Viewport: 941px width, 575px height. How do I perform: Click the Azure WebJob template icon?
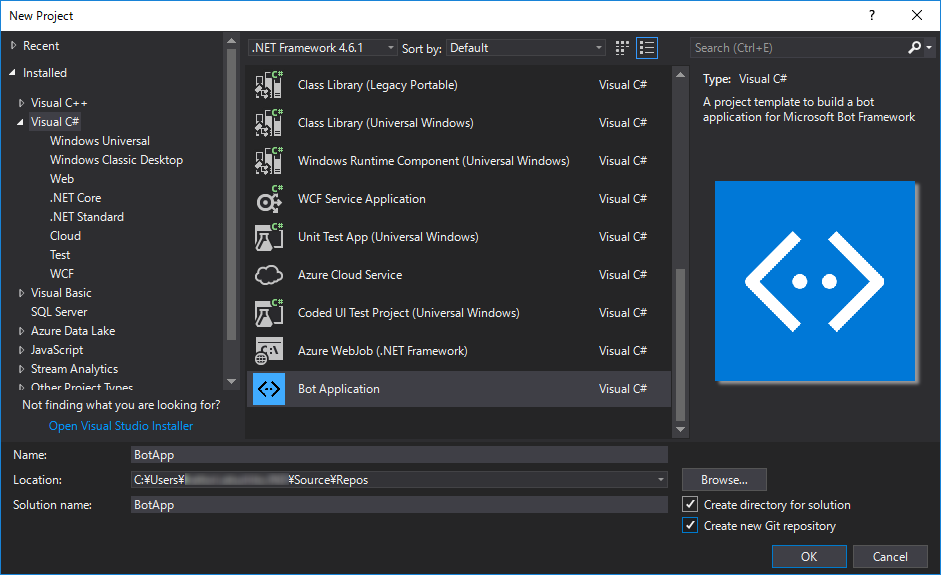[269, 351]
